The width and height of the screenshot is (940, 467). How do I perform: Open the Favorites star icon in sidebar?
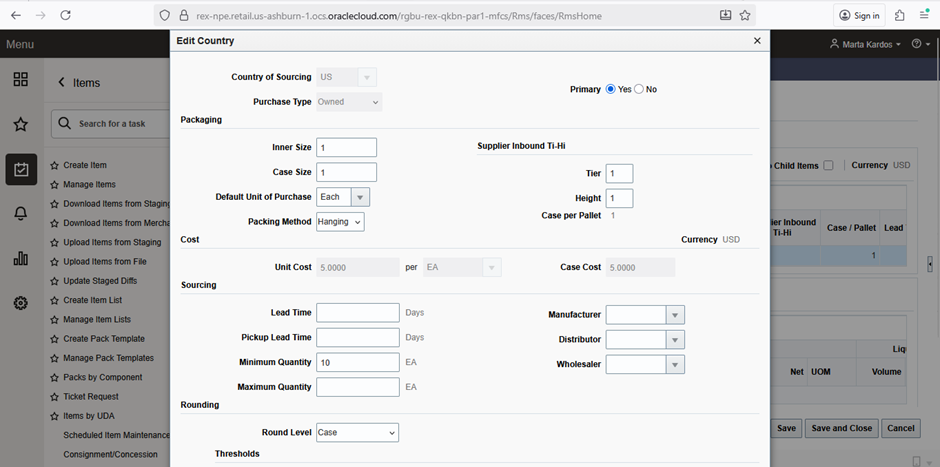tap(20, 124)
